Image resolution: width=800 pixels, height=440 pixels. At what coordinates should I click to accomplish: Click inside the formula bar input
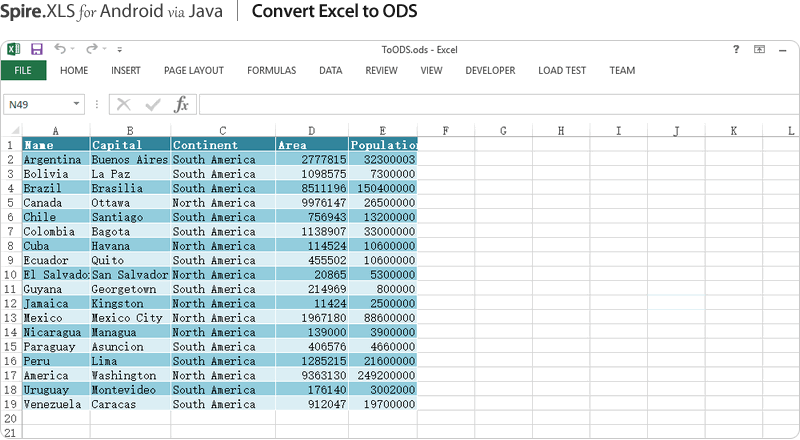point(490,104)
